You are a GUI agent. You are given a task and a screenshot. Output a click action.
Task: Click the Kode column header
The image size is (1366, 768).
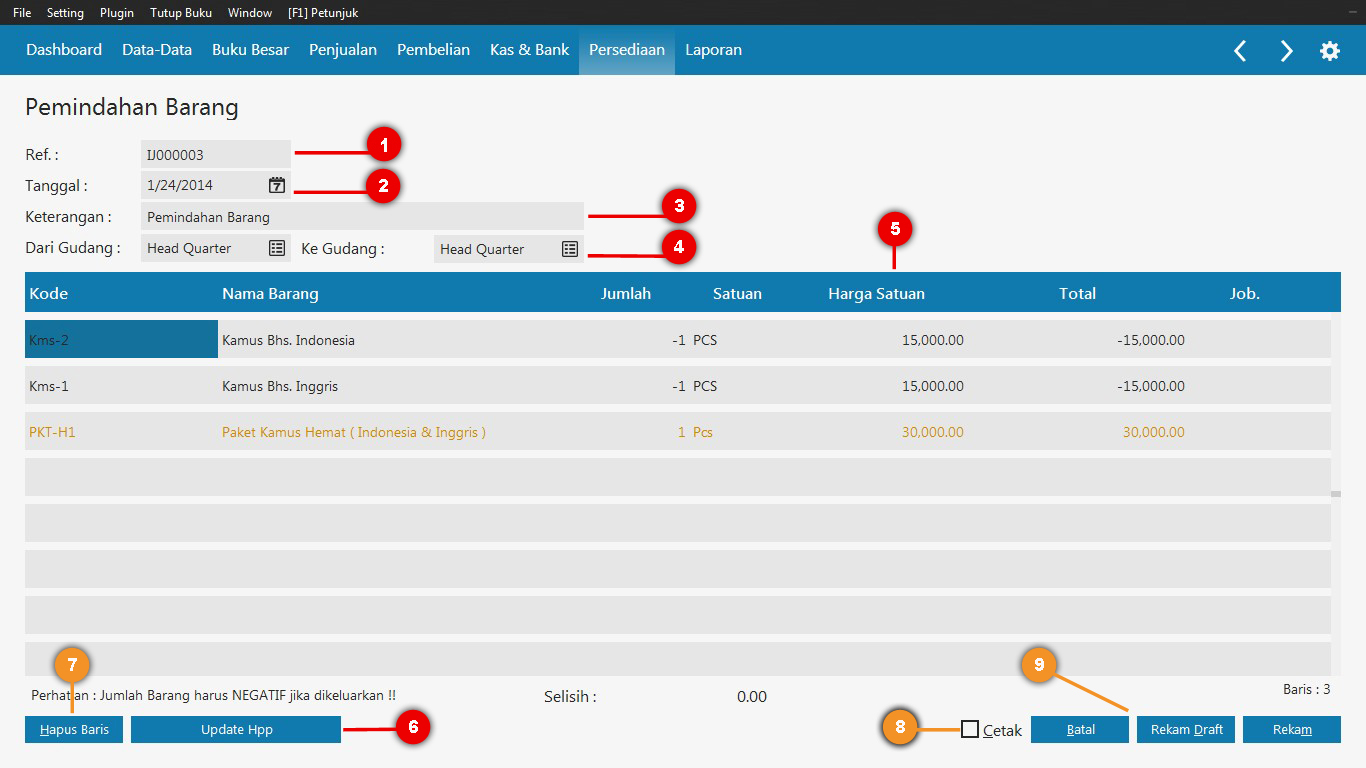(x=49, y=293)
